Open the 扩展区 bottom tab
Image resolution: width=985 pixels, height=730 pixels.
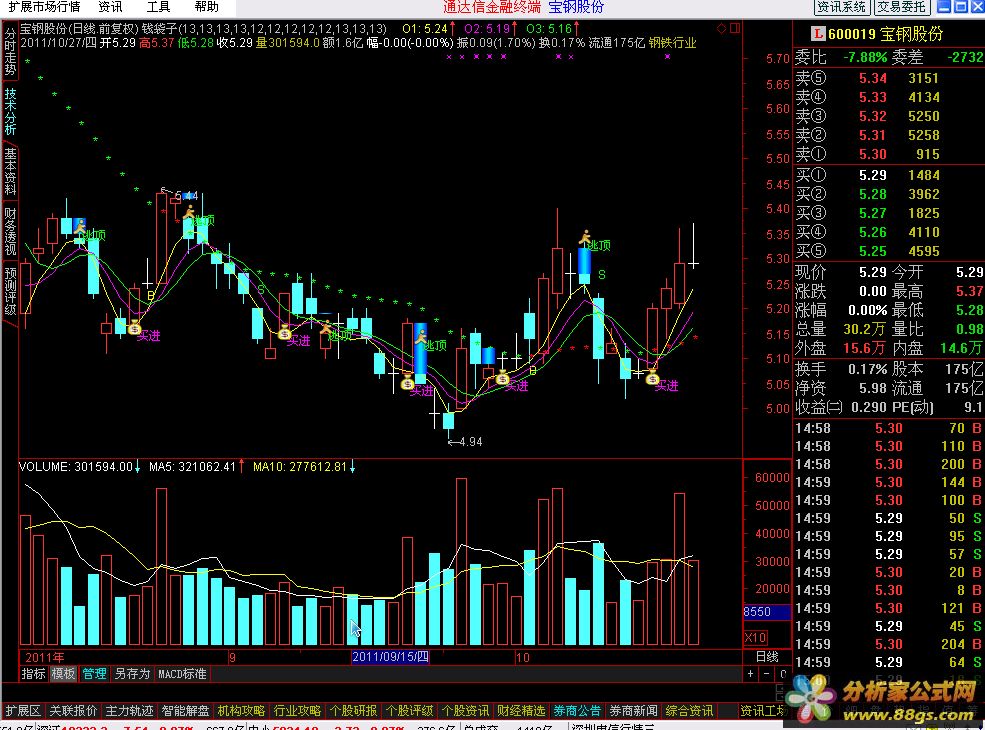pos(23,711)
